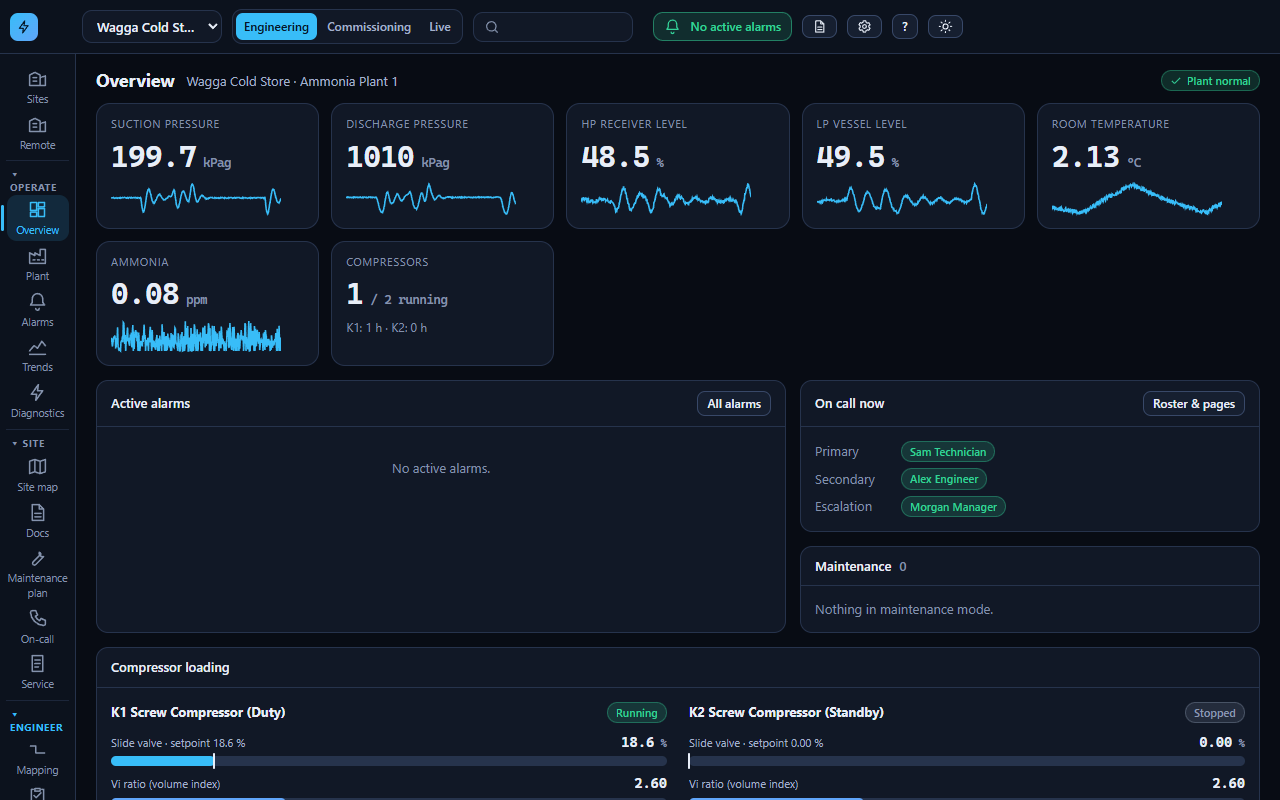Switch to Commissioning mode tab
This screenshot has height=800, width=1280.
pos(369,27)
